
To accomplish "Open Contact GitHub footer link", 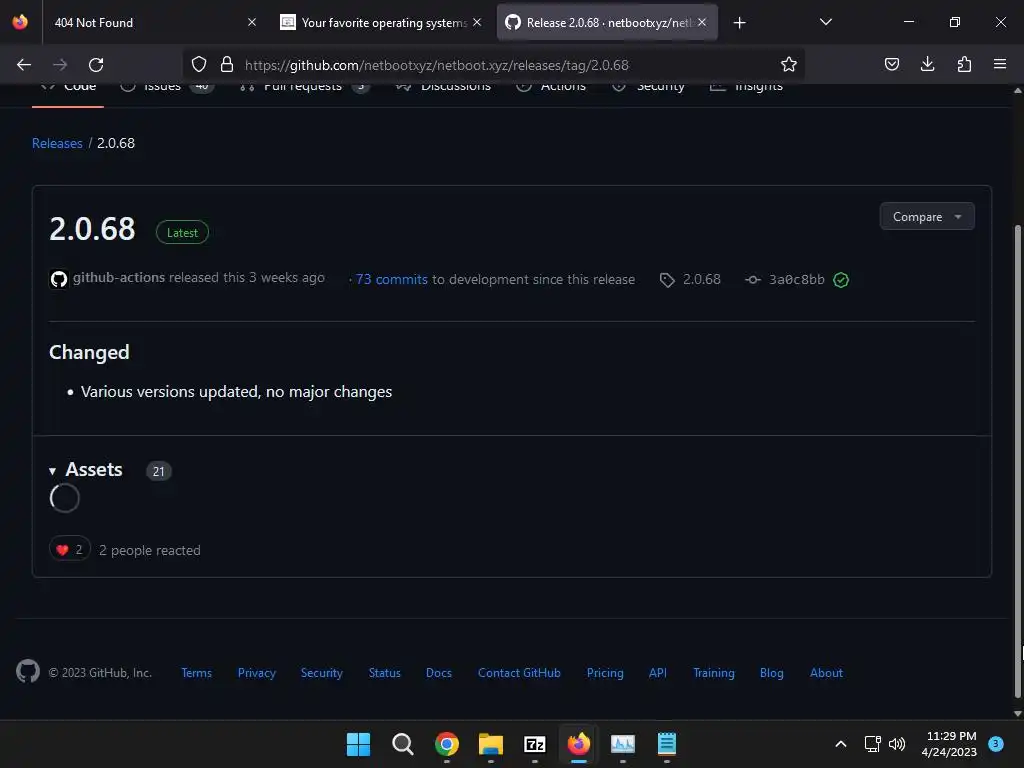I will 519,673.
